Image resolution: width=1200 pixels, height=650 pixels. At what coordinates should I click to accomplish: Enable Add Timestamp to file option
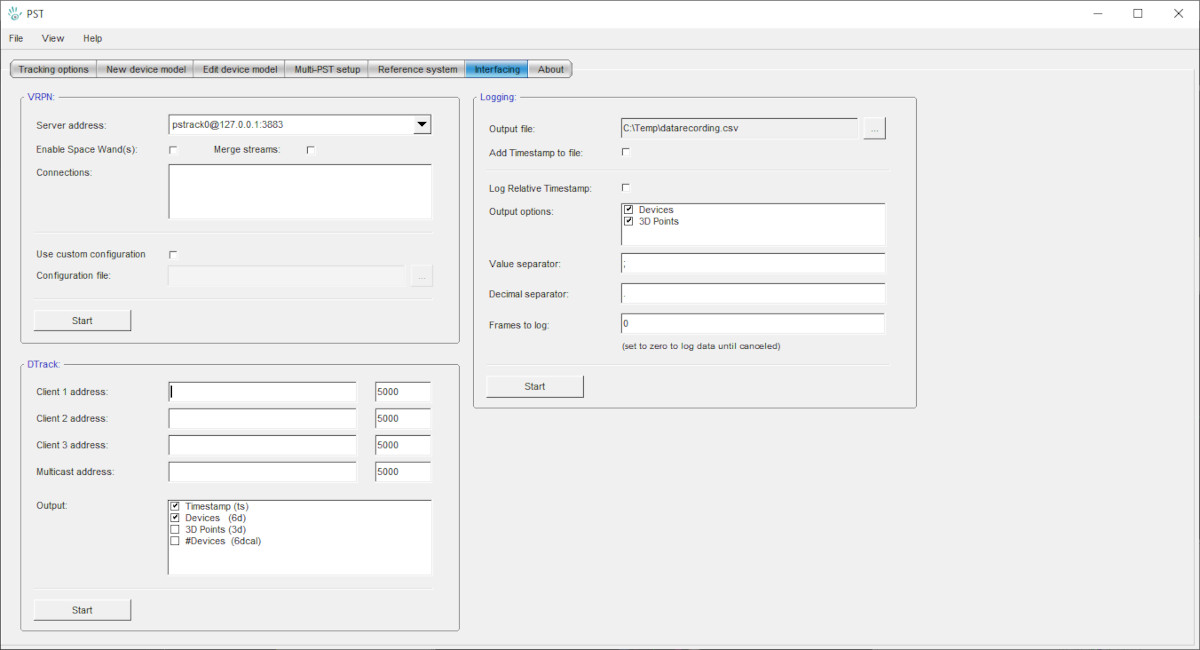click(626, 152)
